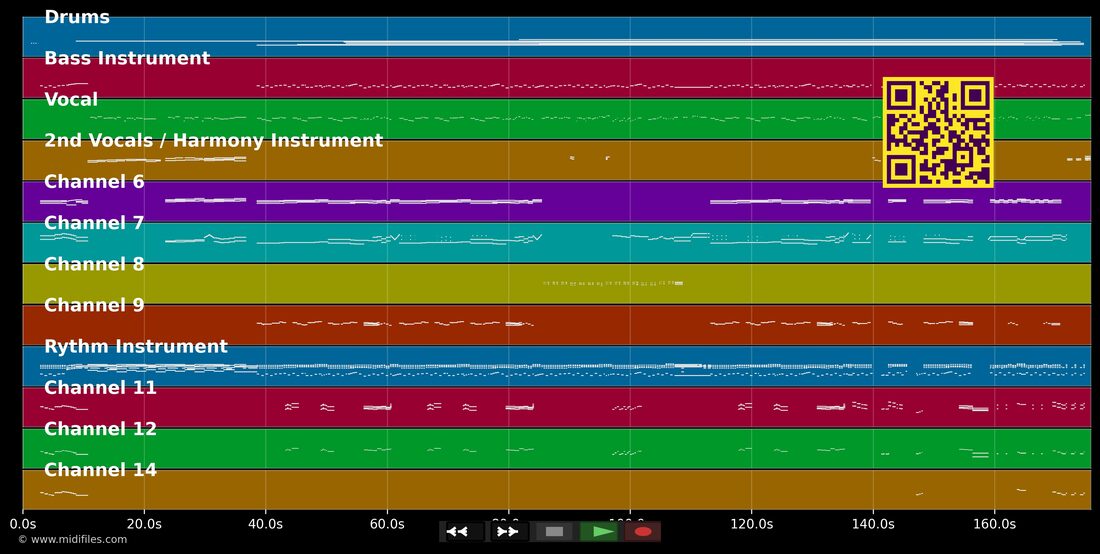This screenshot has width=1100, height=554.
Task: Start playback with the green play button
Action: tap(599, 532)
